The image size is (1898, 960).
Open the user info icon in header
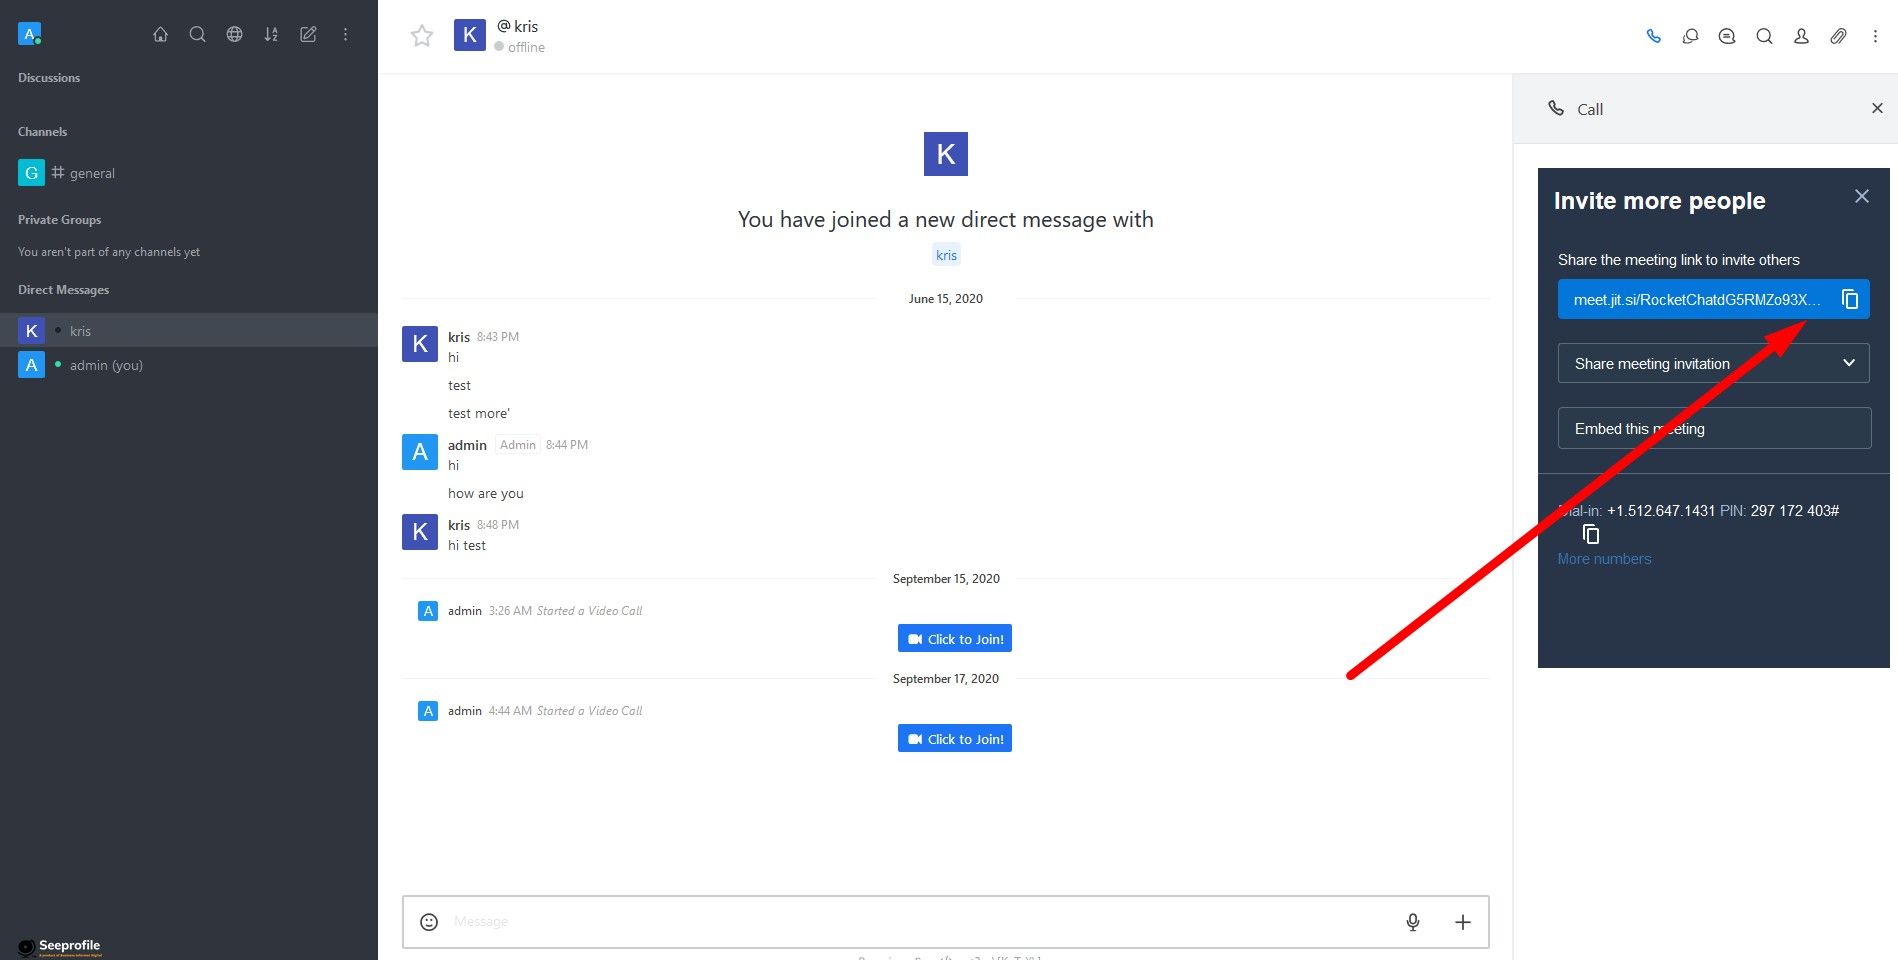1801,36
